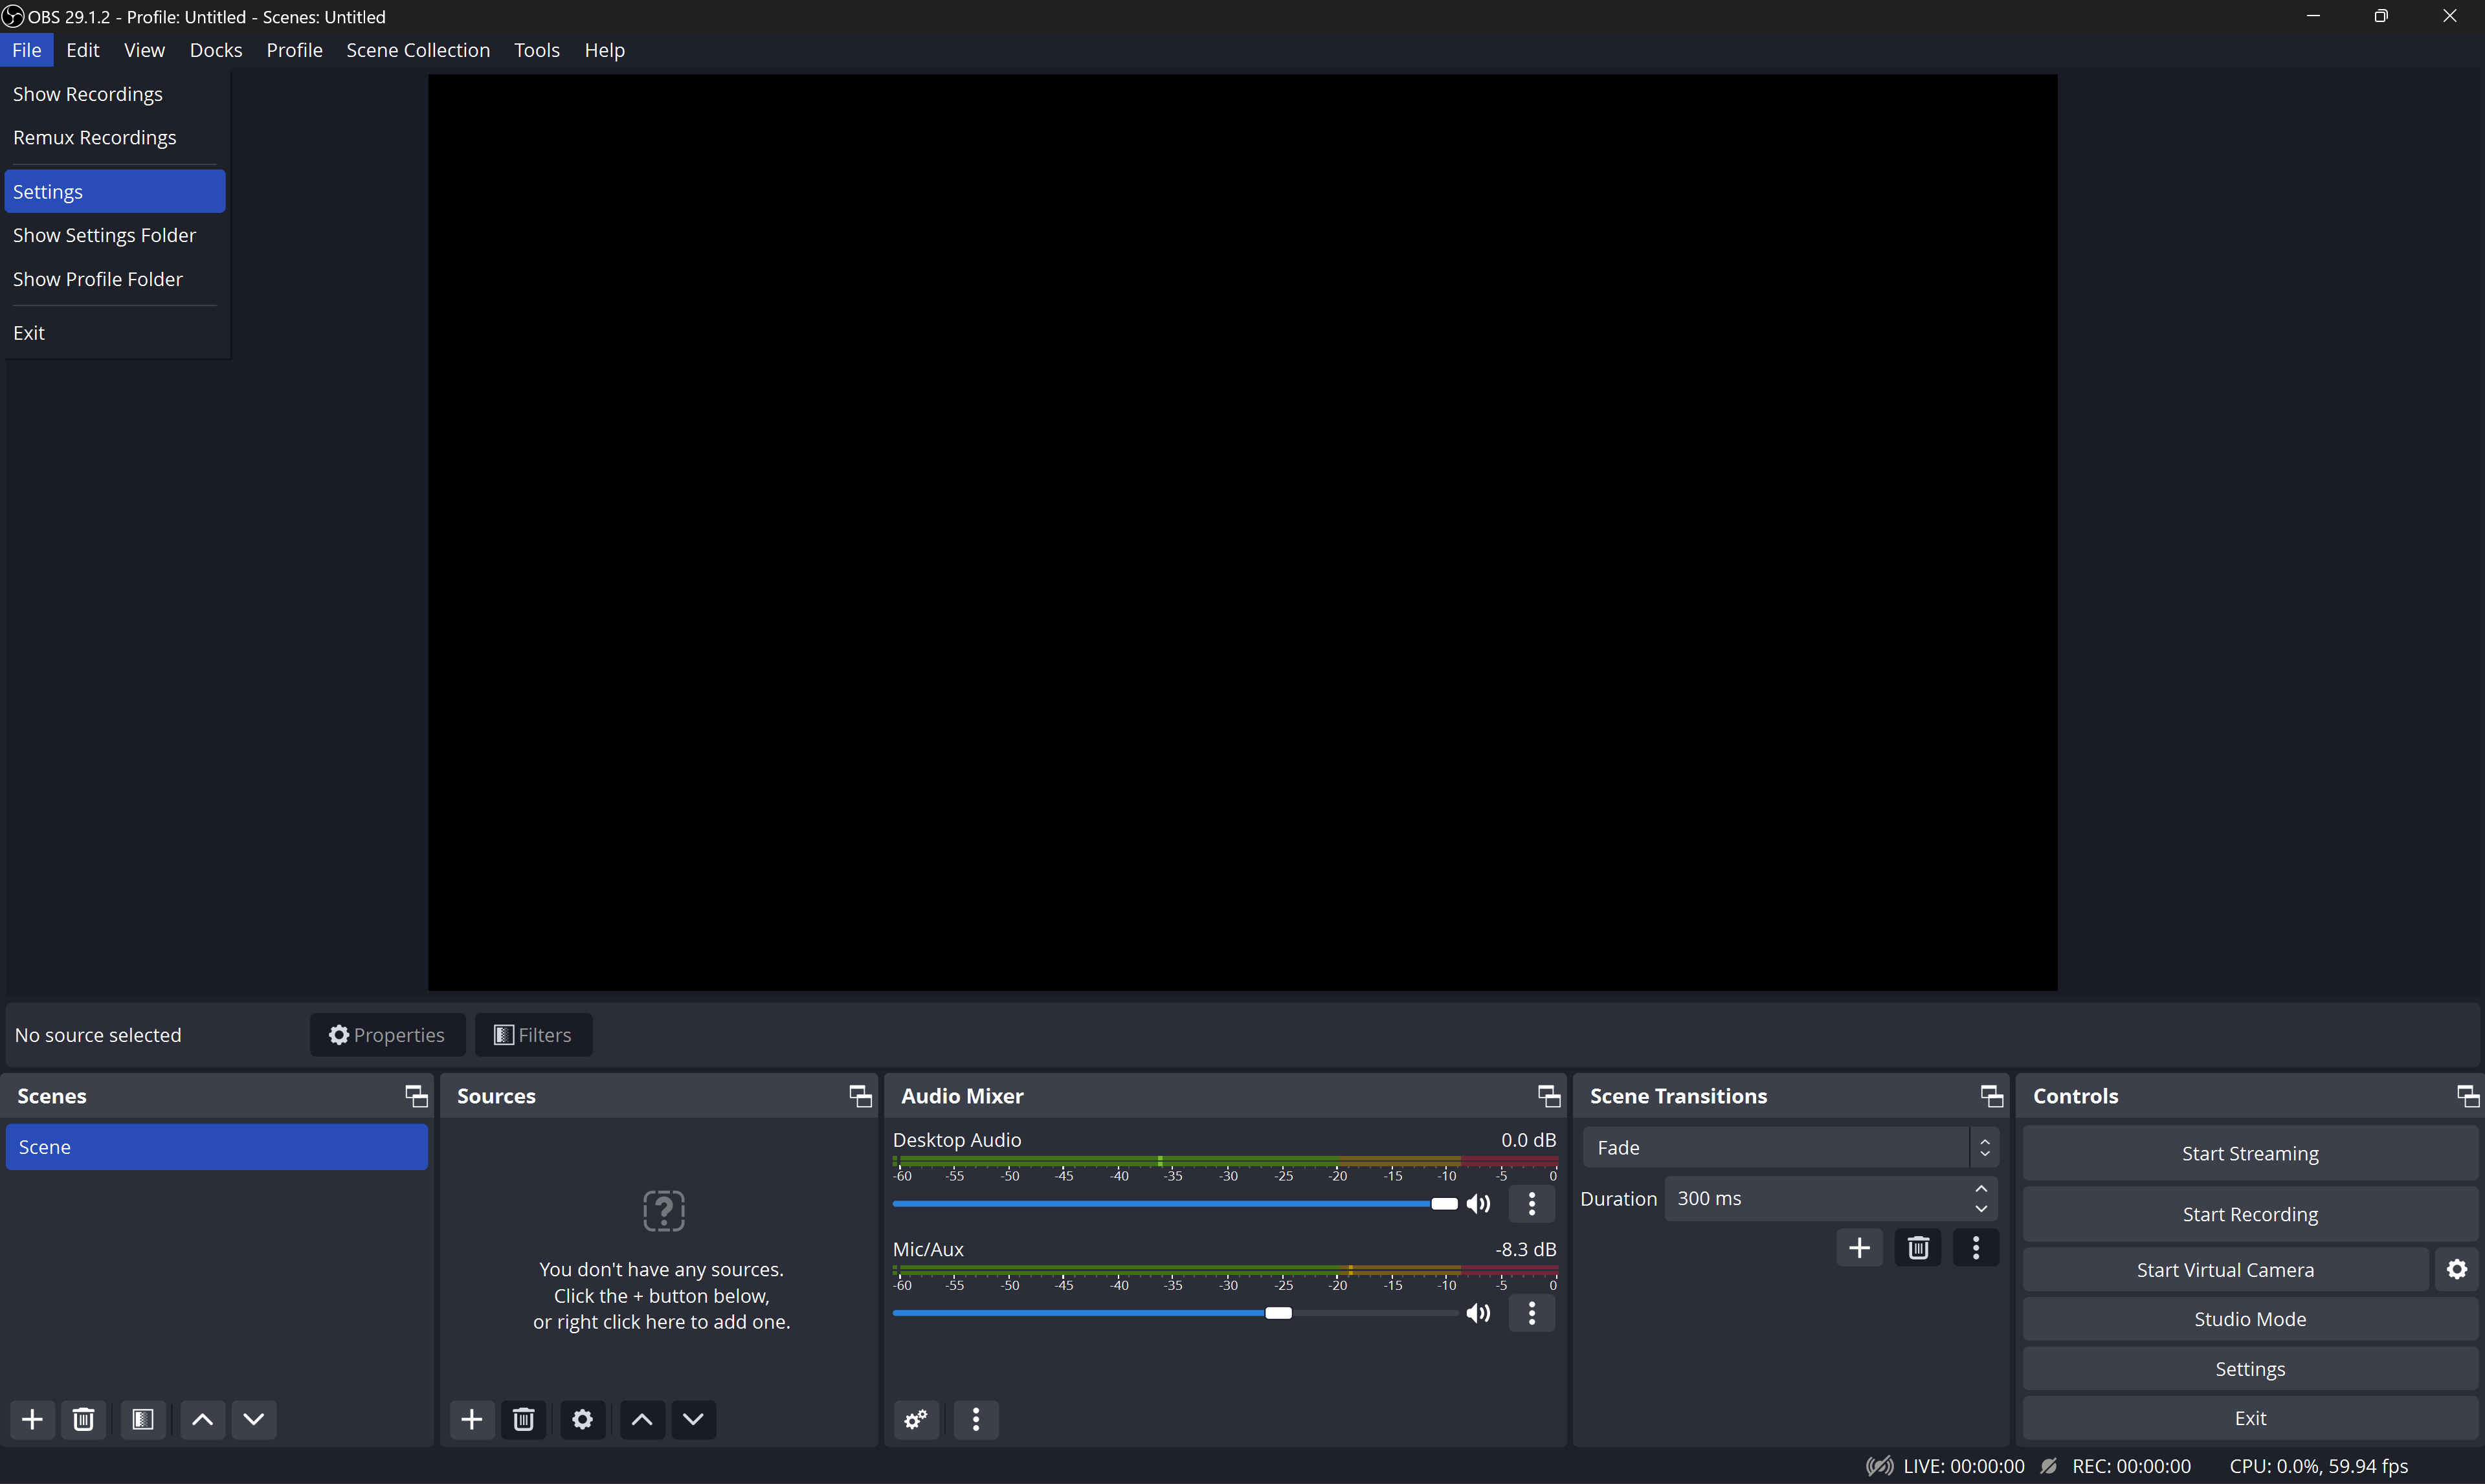Open the Tools menu
The image size is (2485, 1484).
[536, 50]
